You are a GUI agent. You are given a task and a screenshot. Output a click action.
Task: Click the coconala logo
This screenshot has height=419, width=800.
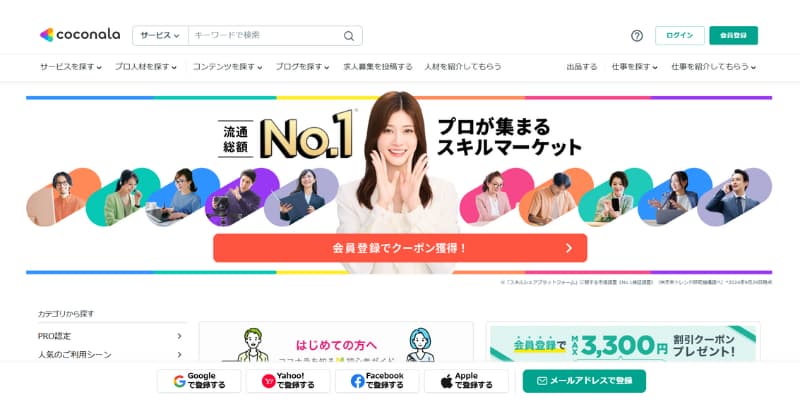[x=80, y=35]
